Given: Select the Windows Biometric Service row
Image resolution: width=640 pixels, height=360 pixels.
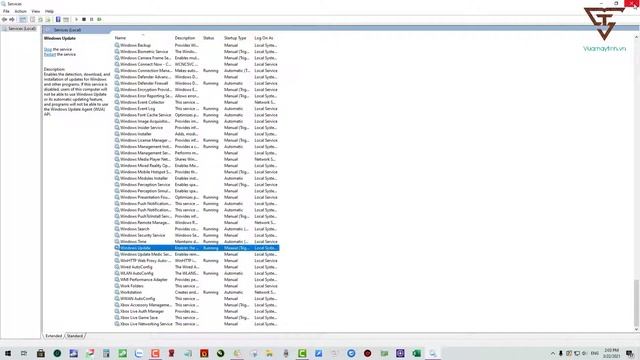Looking at the screenshot, I should [x=197, y=51].
